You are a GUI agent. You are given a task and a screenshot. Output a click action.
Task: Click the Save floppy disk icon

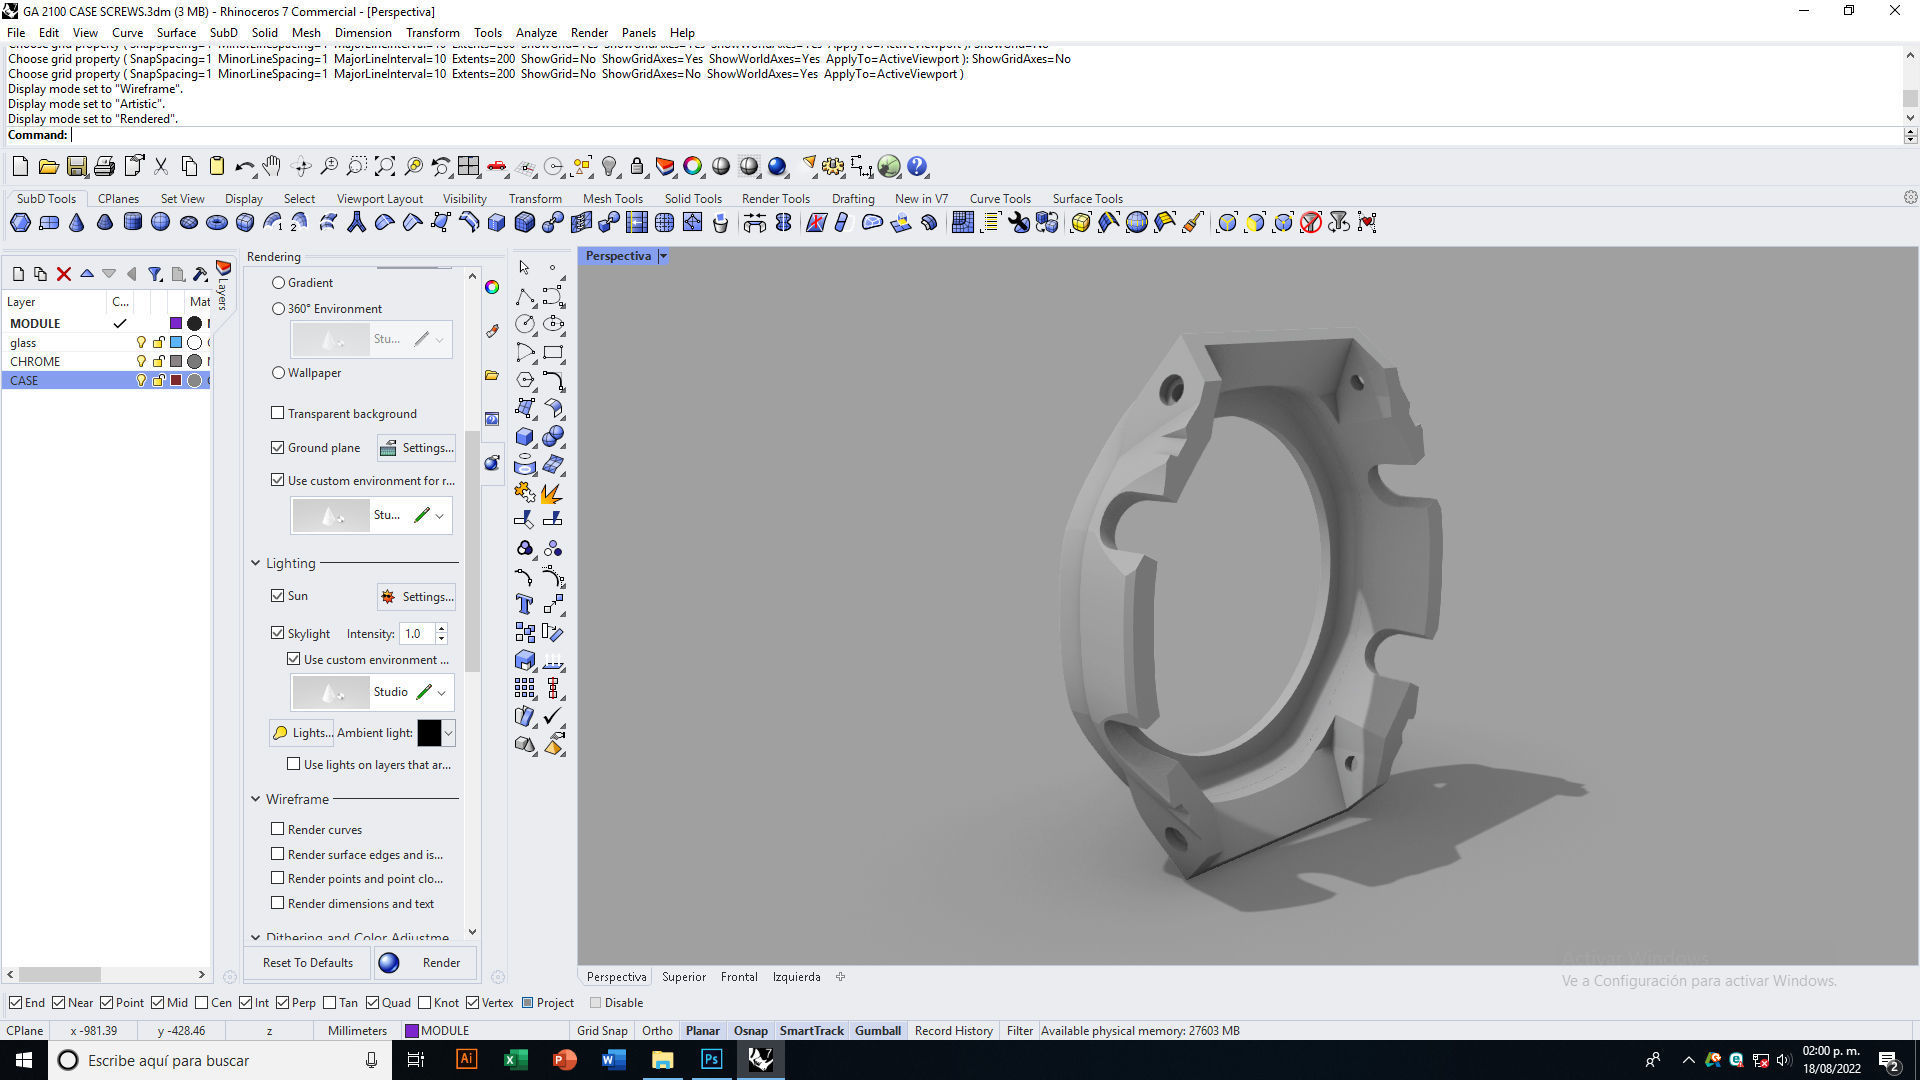pos(76,166)
